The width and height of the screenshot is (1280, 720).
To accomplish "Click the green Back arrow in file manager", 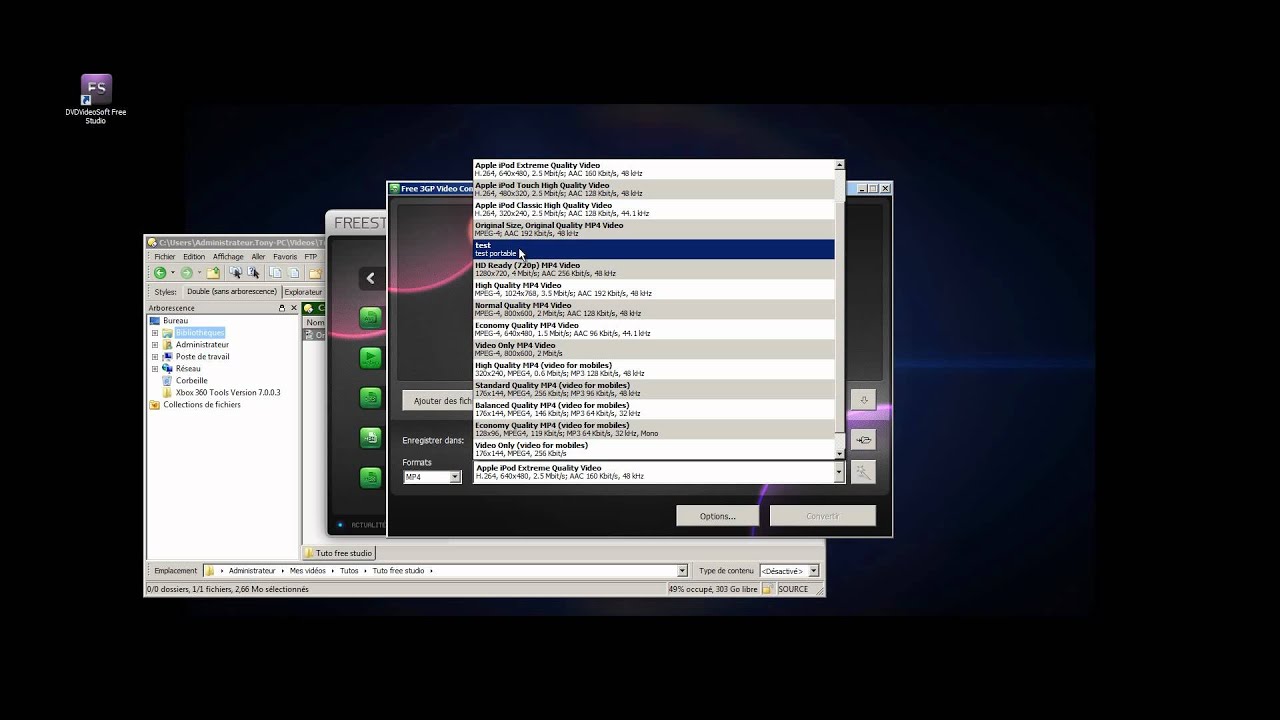I will tap(160, 273).
